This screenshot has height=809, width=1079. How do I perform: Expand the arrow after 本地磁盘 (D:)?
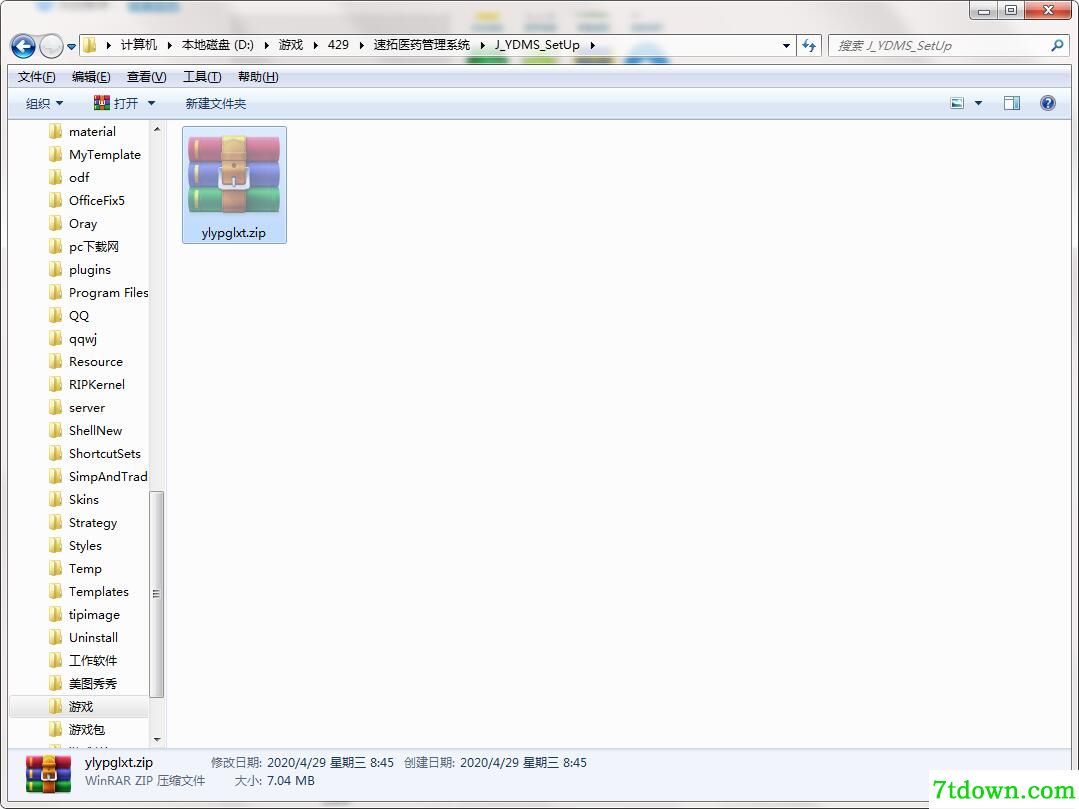(266, 45)
